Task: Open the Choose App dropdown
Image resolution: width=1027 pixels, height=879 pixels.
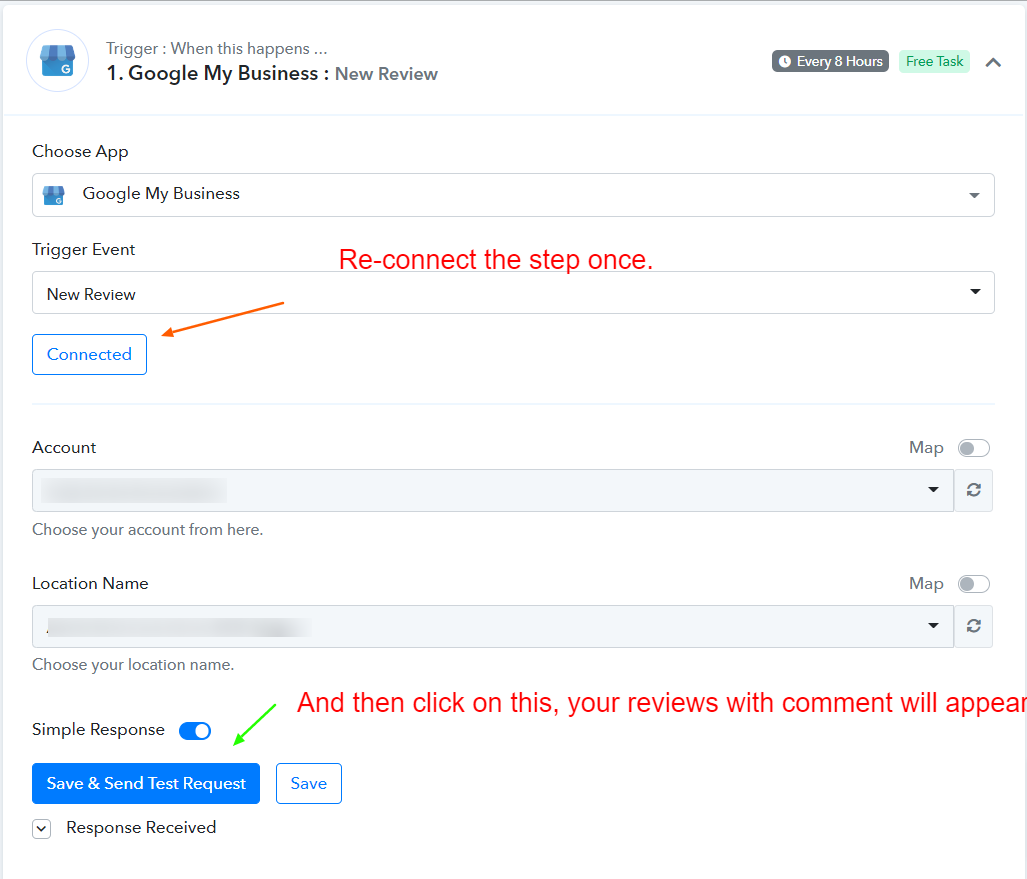Action: pos(513,195)
